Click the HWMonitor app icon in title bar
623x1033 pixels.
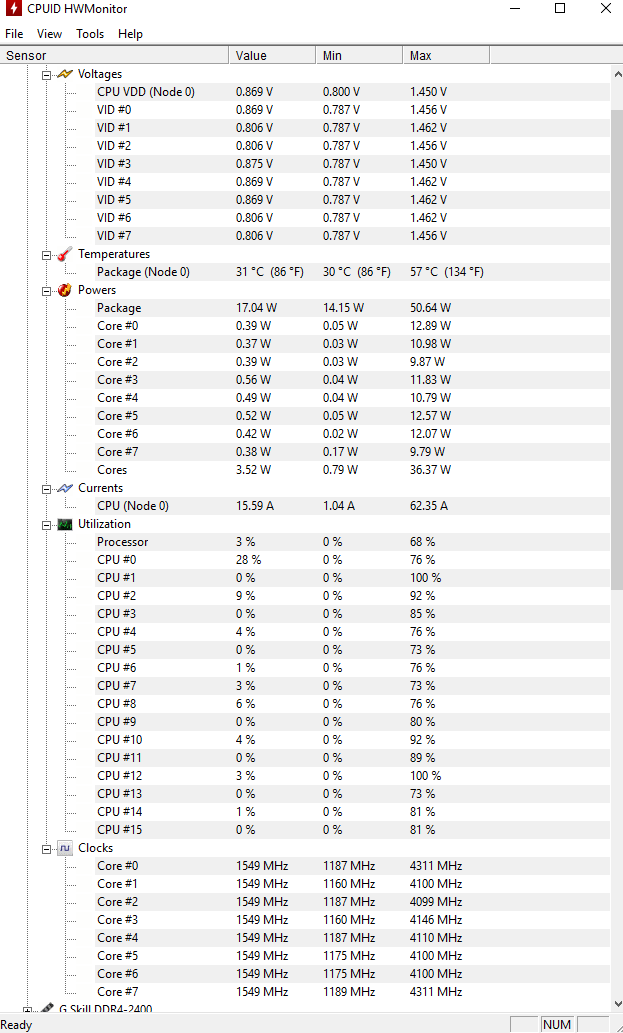click(x=13, y=9)
